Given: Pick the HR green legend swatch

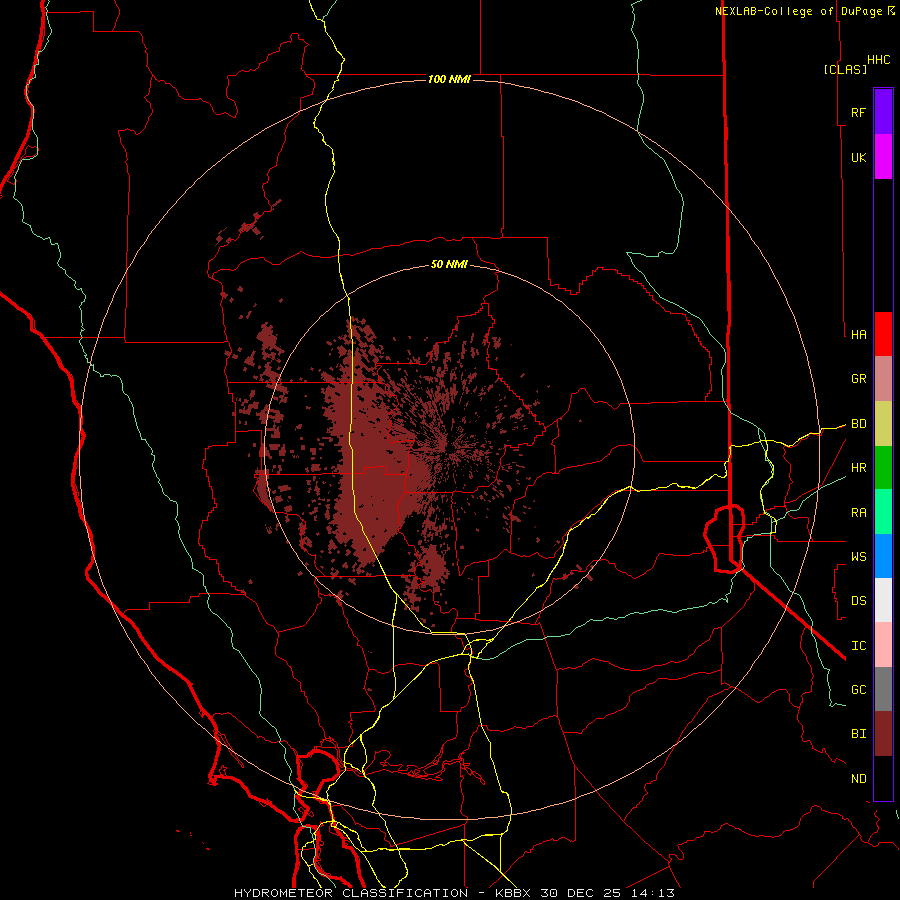Looking at the screenshot, I should click(x=883, y=468).
